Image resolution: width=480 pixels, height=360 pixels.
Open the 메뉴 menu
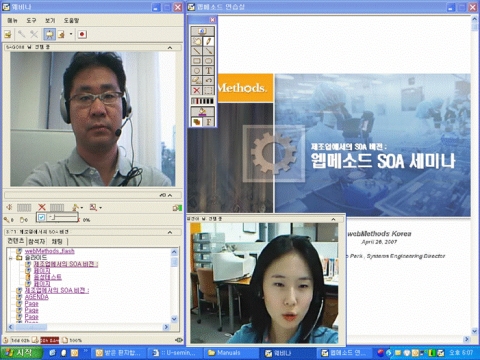click(x=12, y=20)
